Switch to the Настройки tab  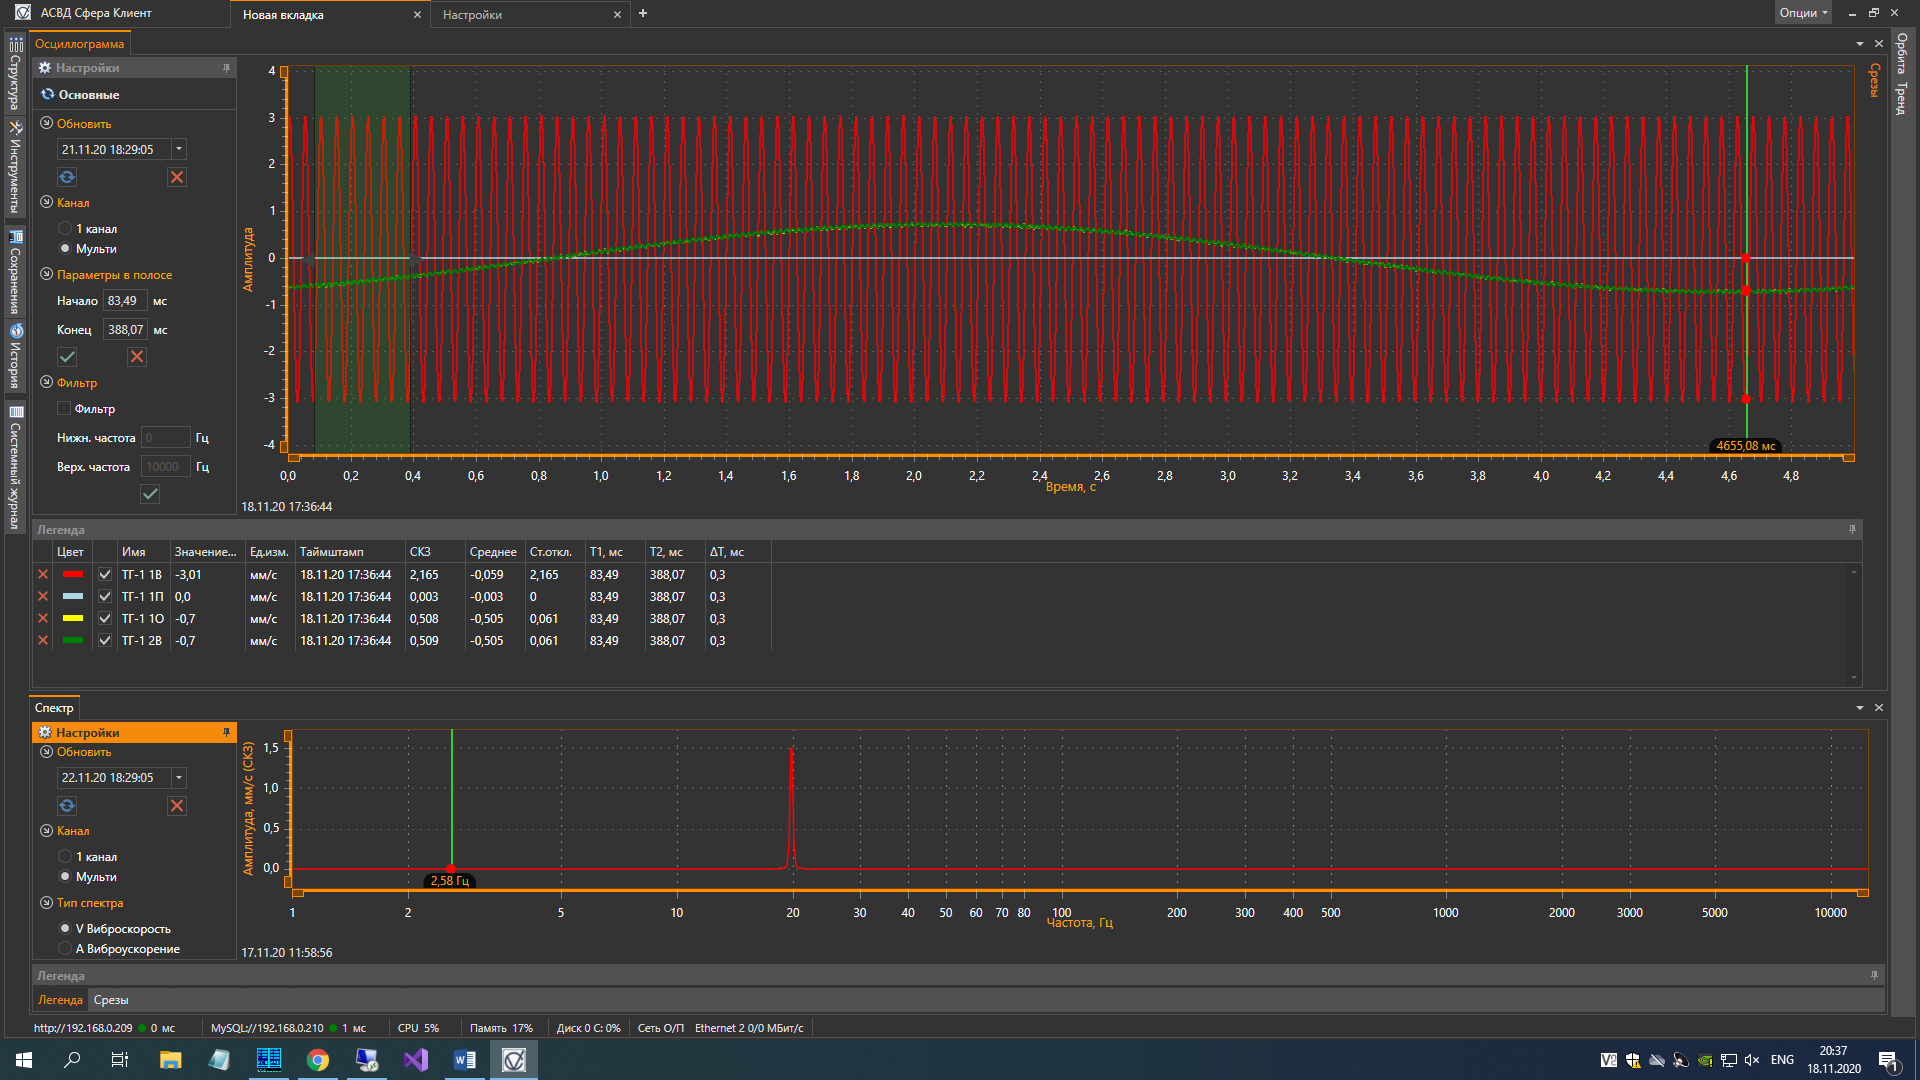pyautogui.click(x=473, y=15)
